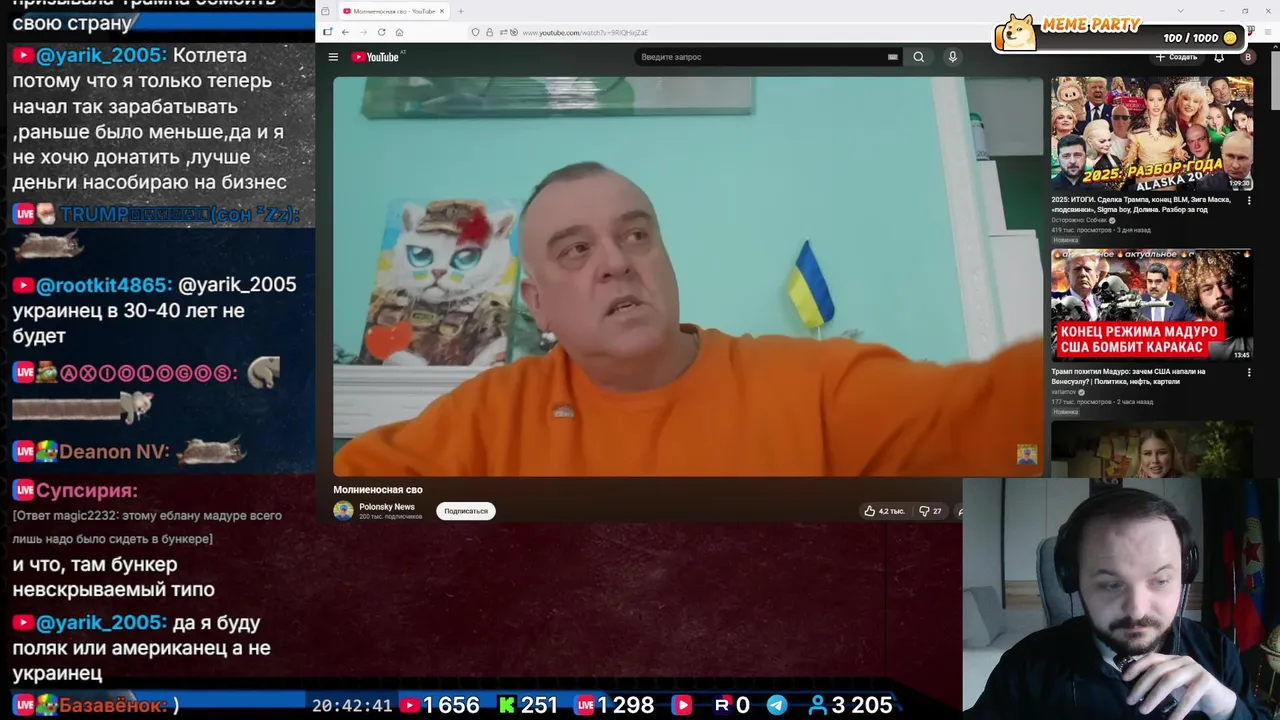This screenshot has height=720, width=1280.
Task: Click the clock '20:42:41' in bottom bar
Action: [x=352, y=705]
